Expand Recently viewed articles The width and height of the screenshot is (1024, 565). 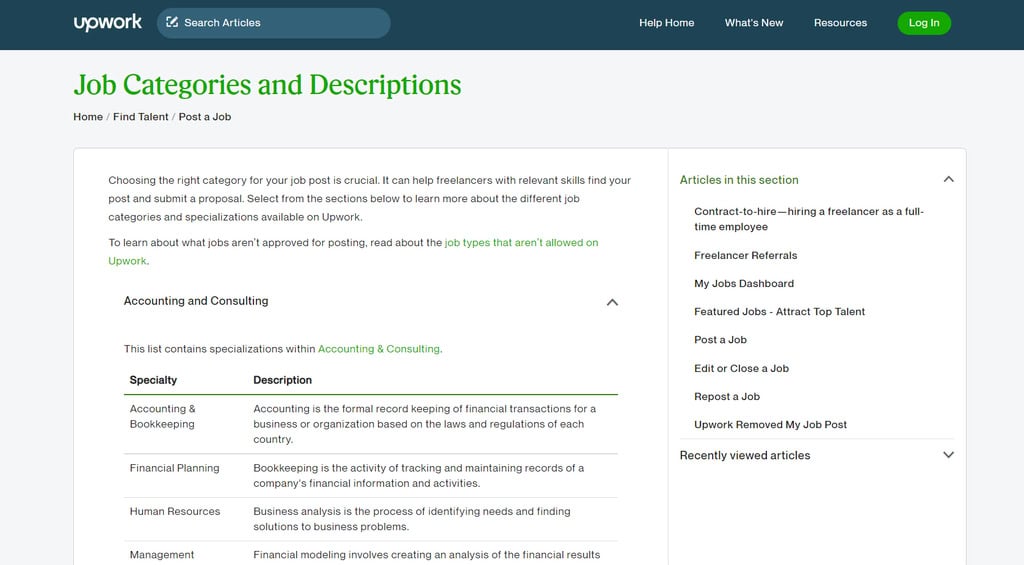tap(948, 455)
